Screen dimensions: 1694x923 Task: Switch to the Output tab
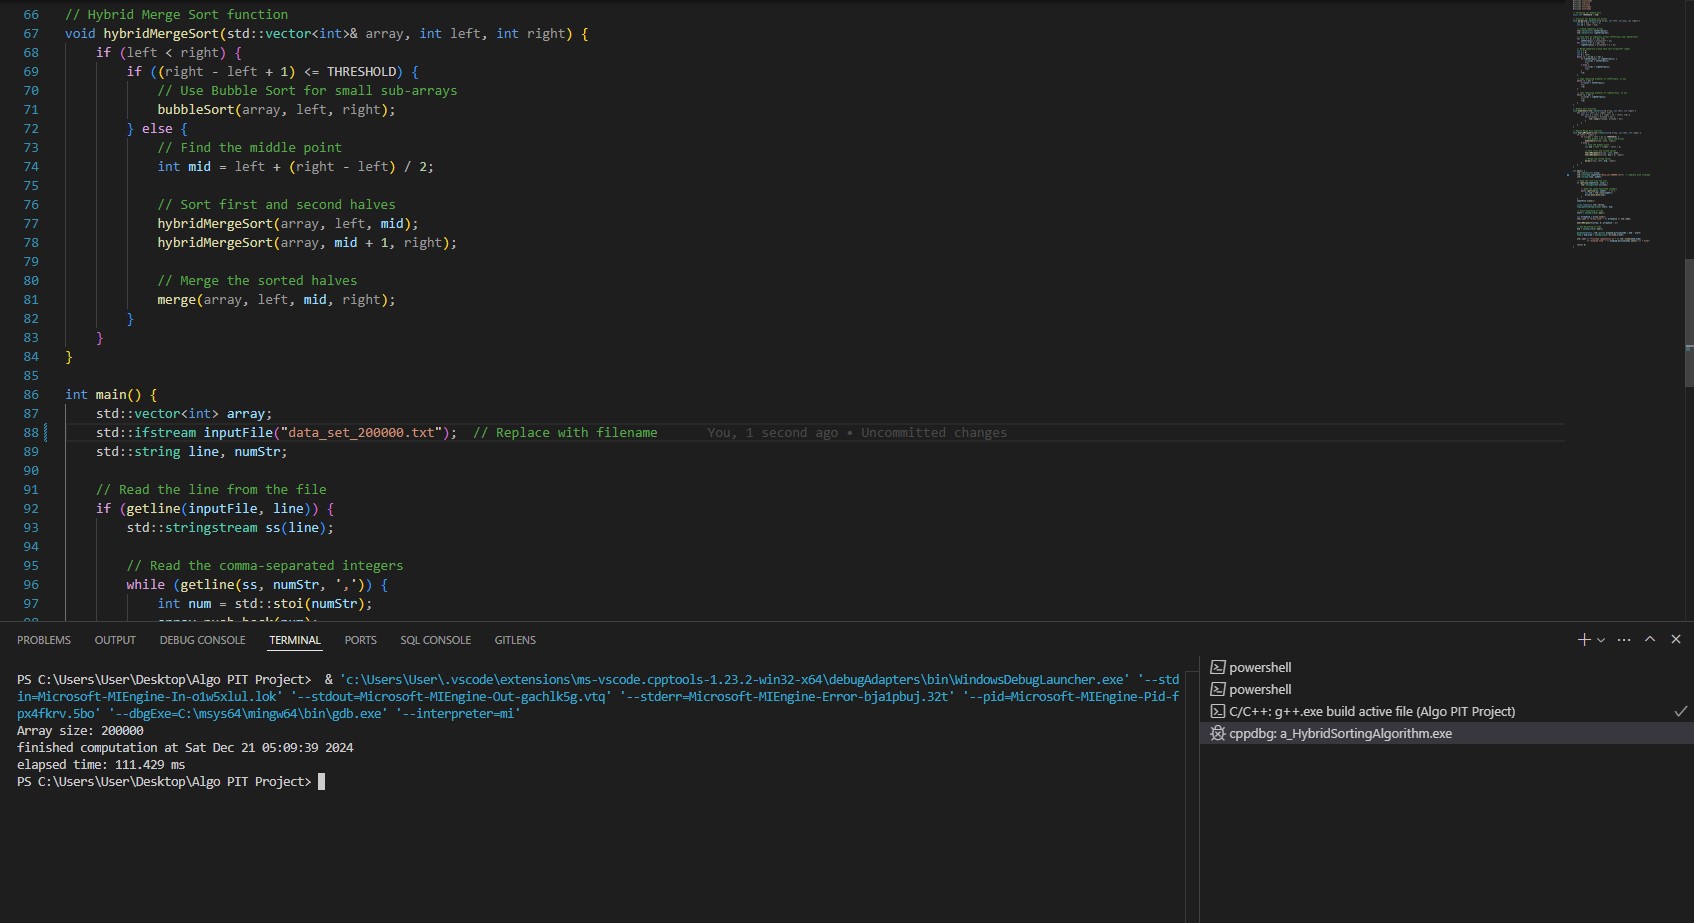click(x=115, y=640)
